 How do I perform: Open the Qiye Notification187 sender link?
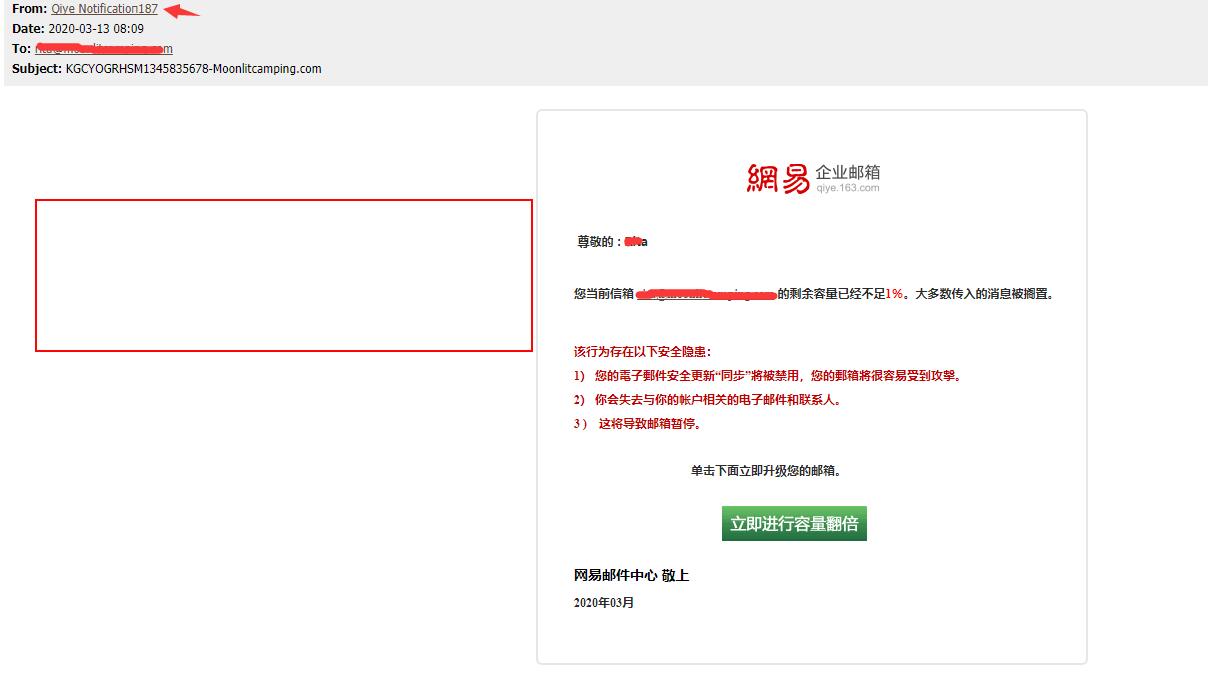(105, 9)
